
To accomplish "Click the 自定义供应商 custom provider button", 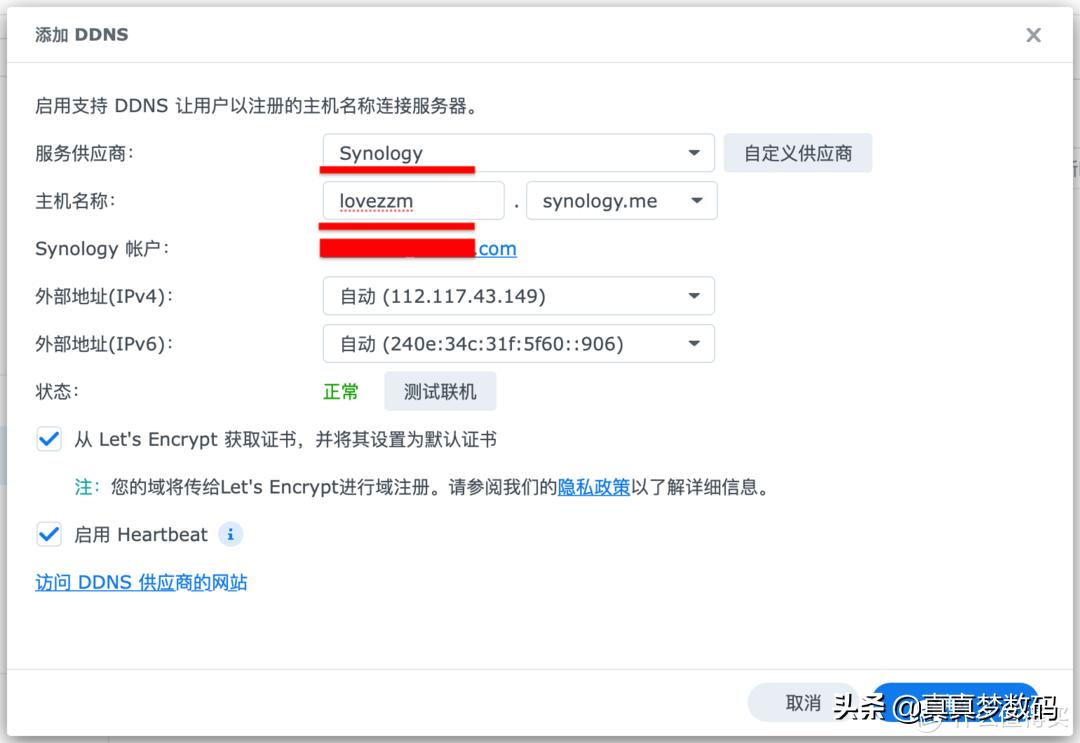I will pyautogui.click(x=798, y=152).
